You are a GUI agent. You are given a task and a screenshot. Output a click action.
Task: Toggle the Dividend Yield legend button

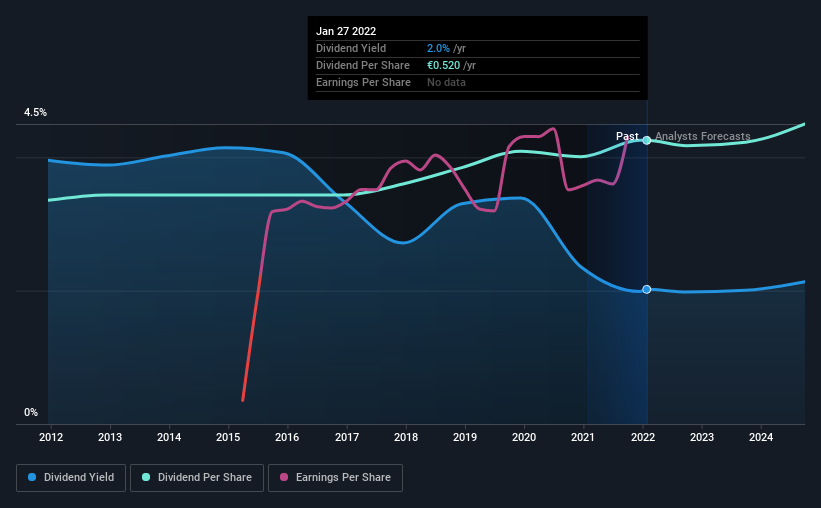pyautogui.click(x=71, y=478)
